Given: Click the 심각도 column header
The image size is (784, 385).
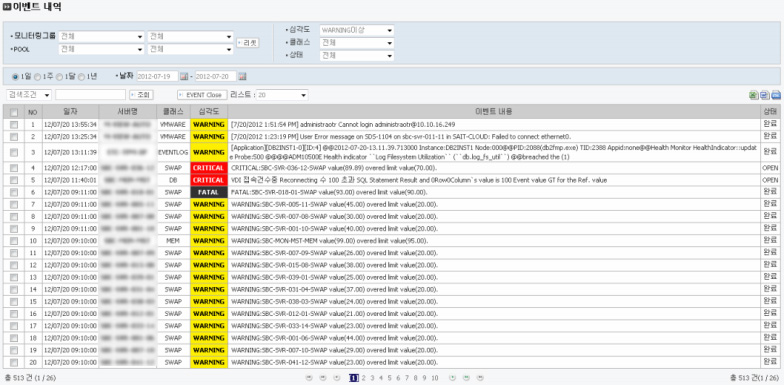Looking at the screenshot, I should coord(208,112).
